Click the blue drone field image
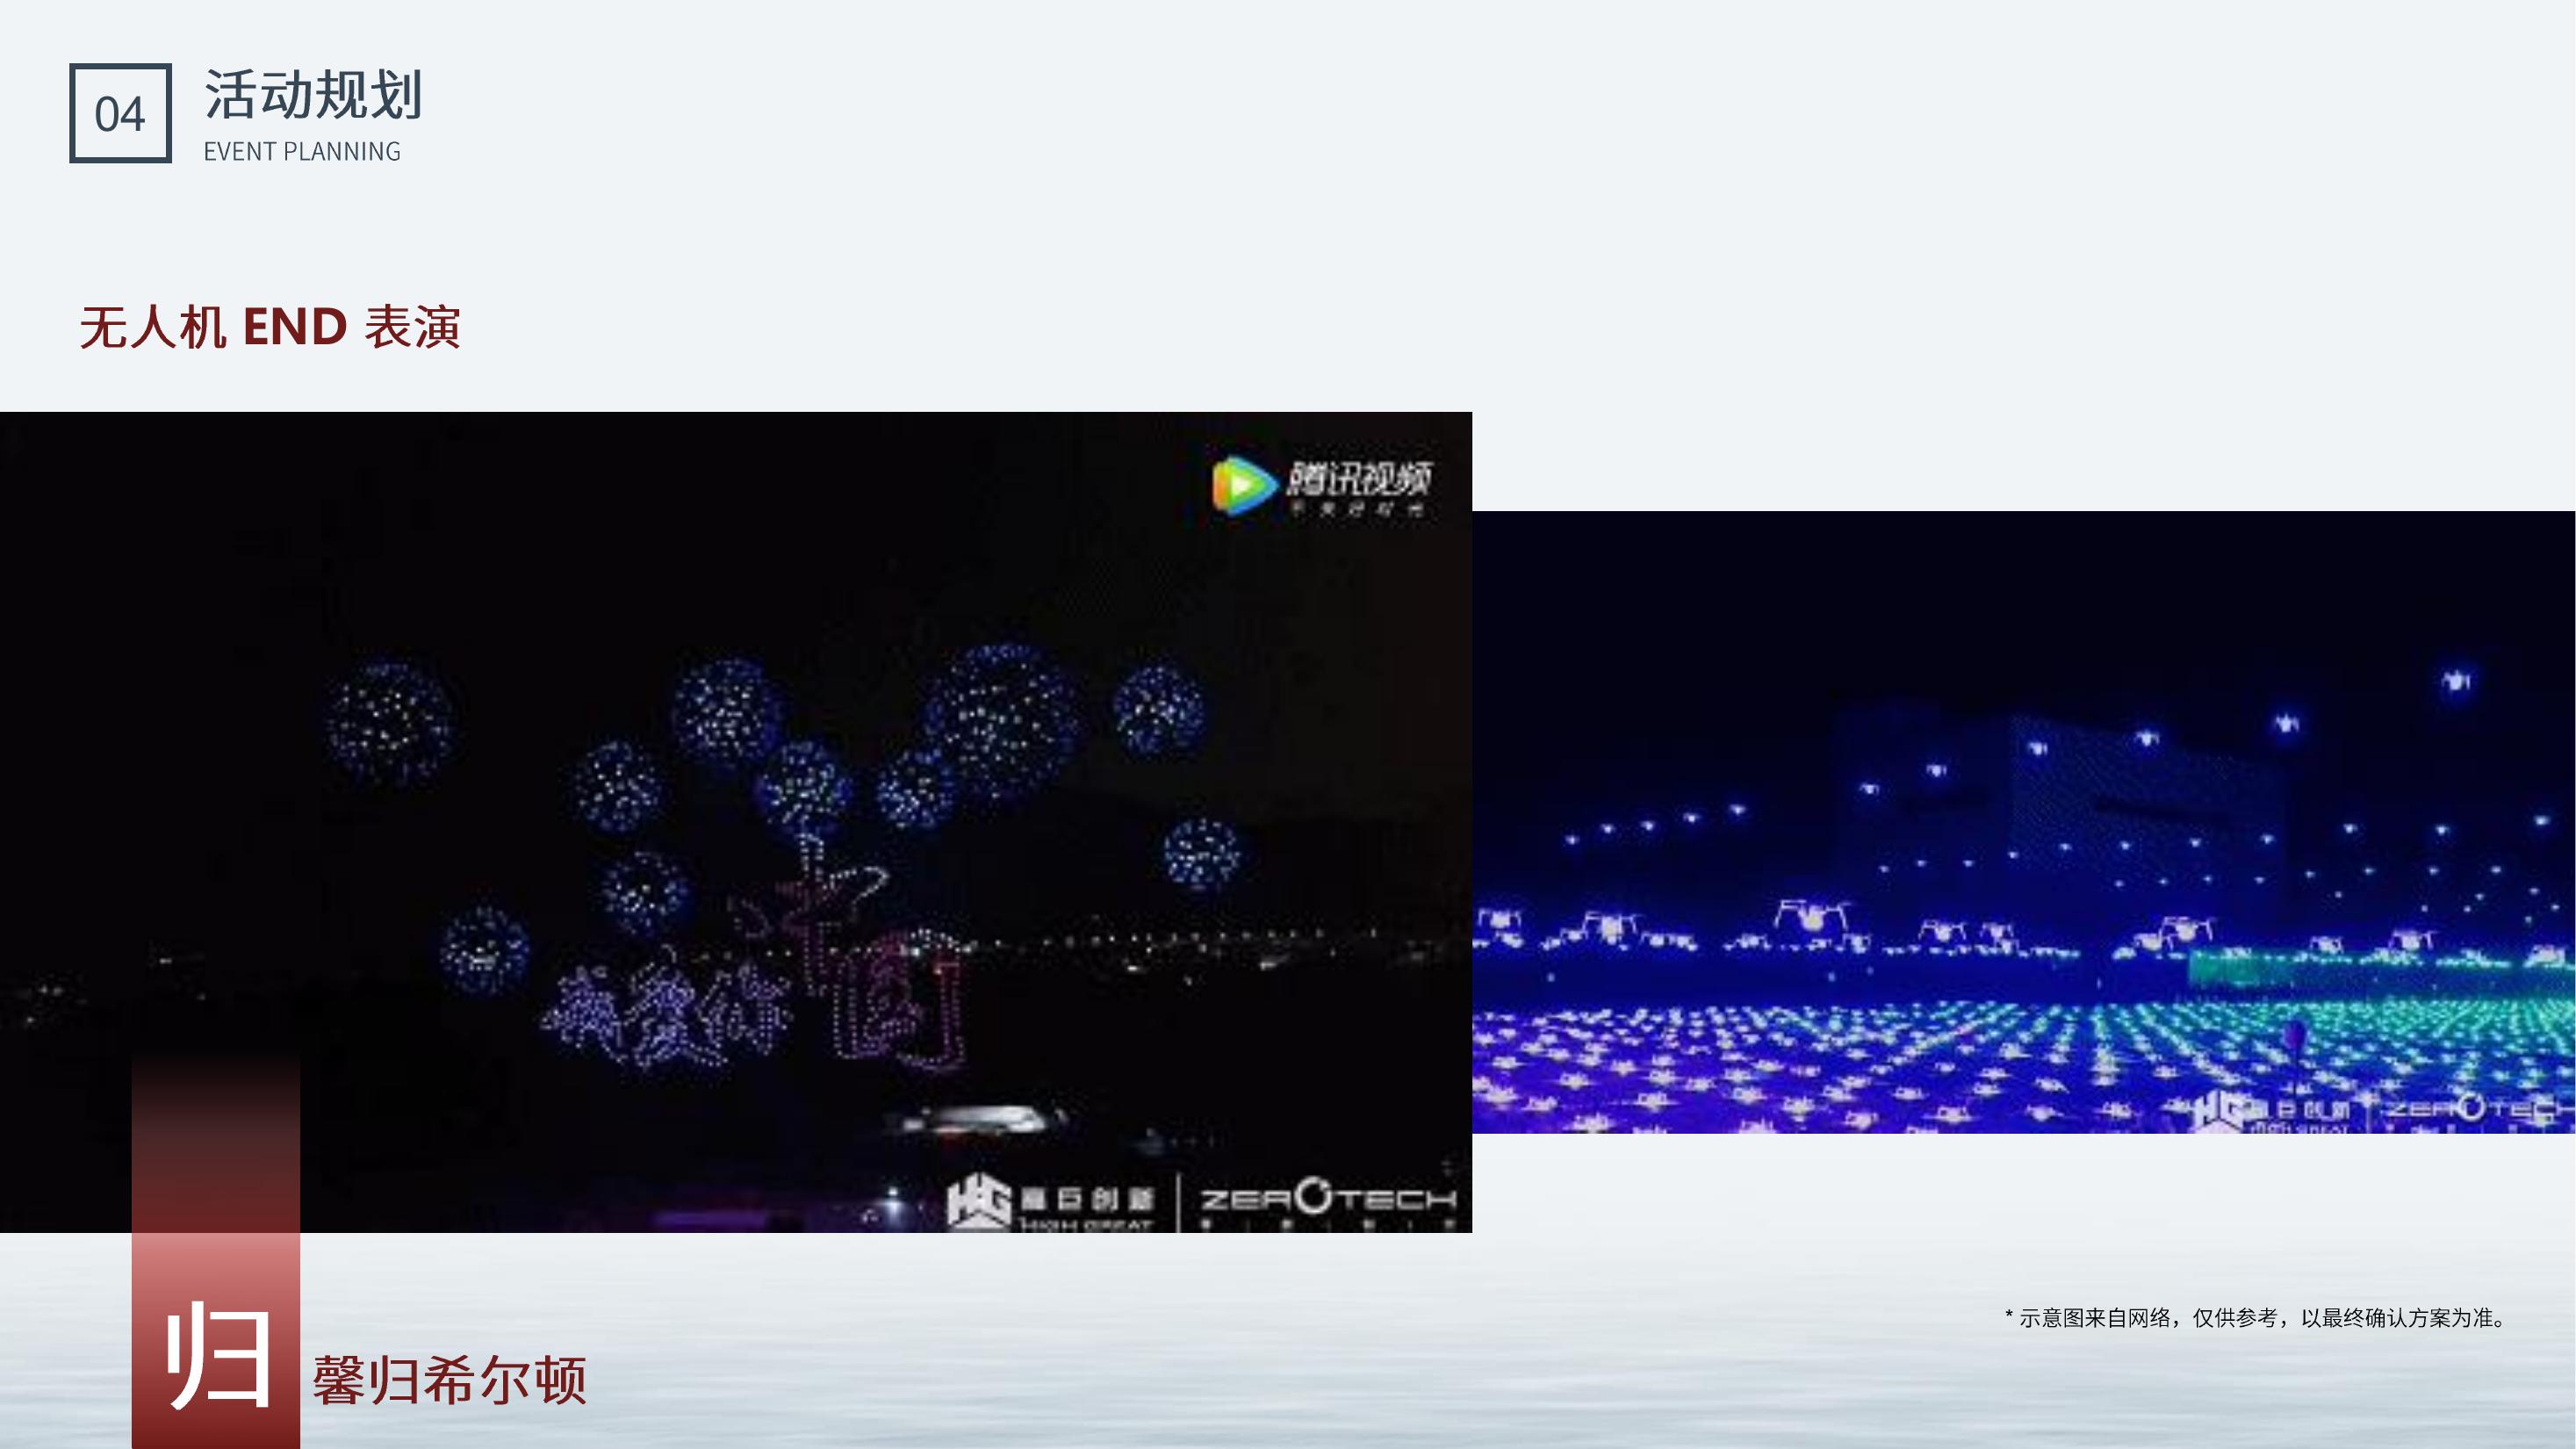Screen dimensions: 2576x1449 (2023, 822)
